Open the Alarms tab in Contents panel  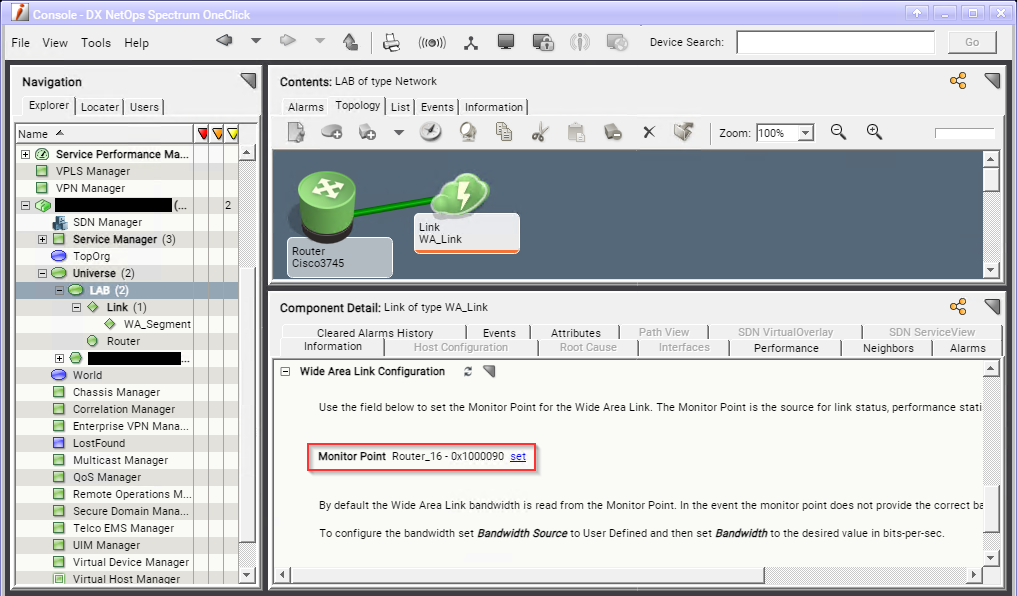pos(305,107)
